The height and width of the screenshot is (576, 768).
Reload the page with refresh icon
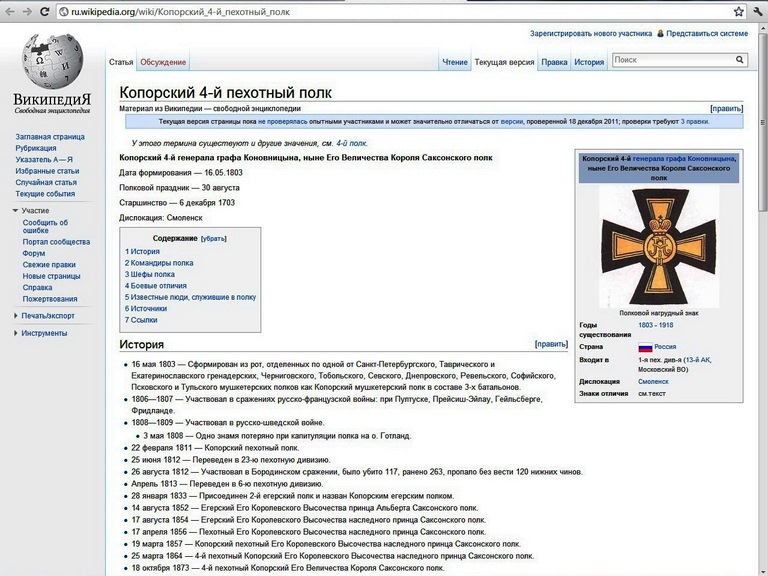[x=45, y=11]
